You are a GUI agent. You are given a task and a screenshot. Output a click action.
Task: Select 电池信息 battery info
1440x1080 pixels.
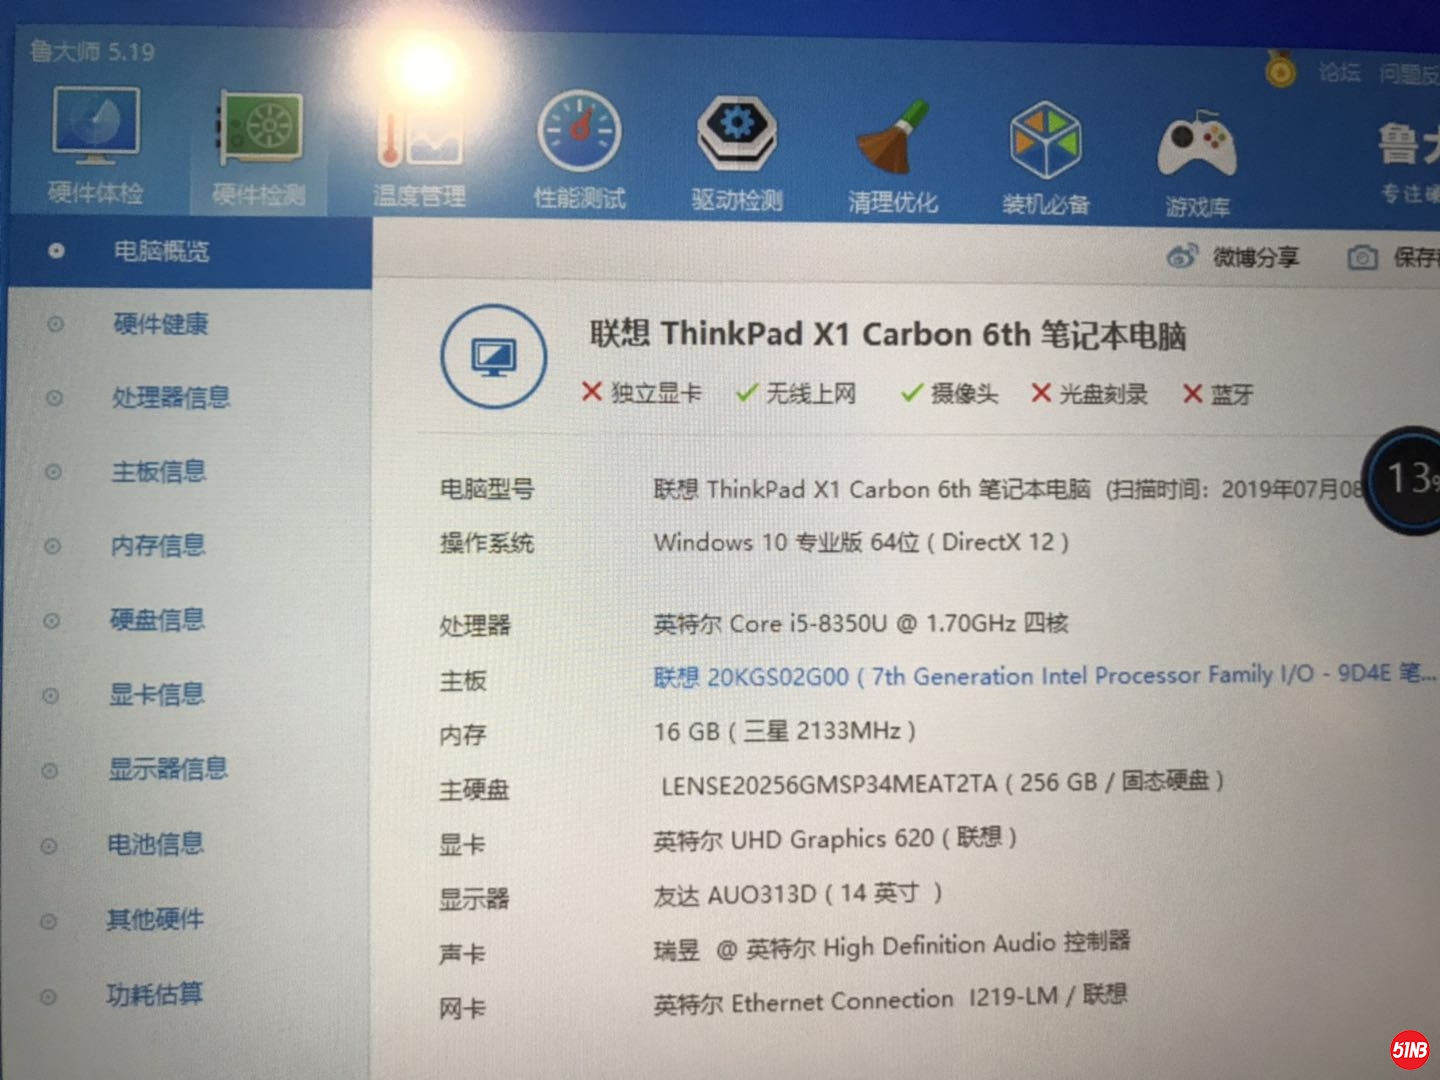(x=155, y=844)
